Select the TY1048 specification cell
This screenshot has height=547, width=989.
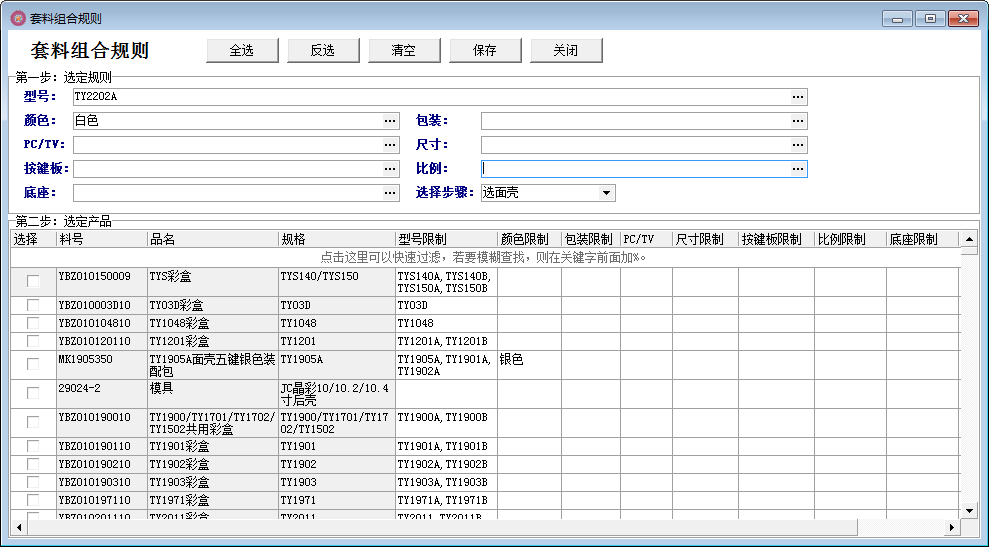[337, 323]
